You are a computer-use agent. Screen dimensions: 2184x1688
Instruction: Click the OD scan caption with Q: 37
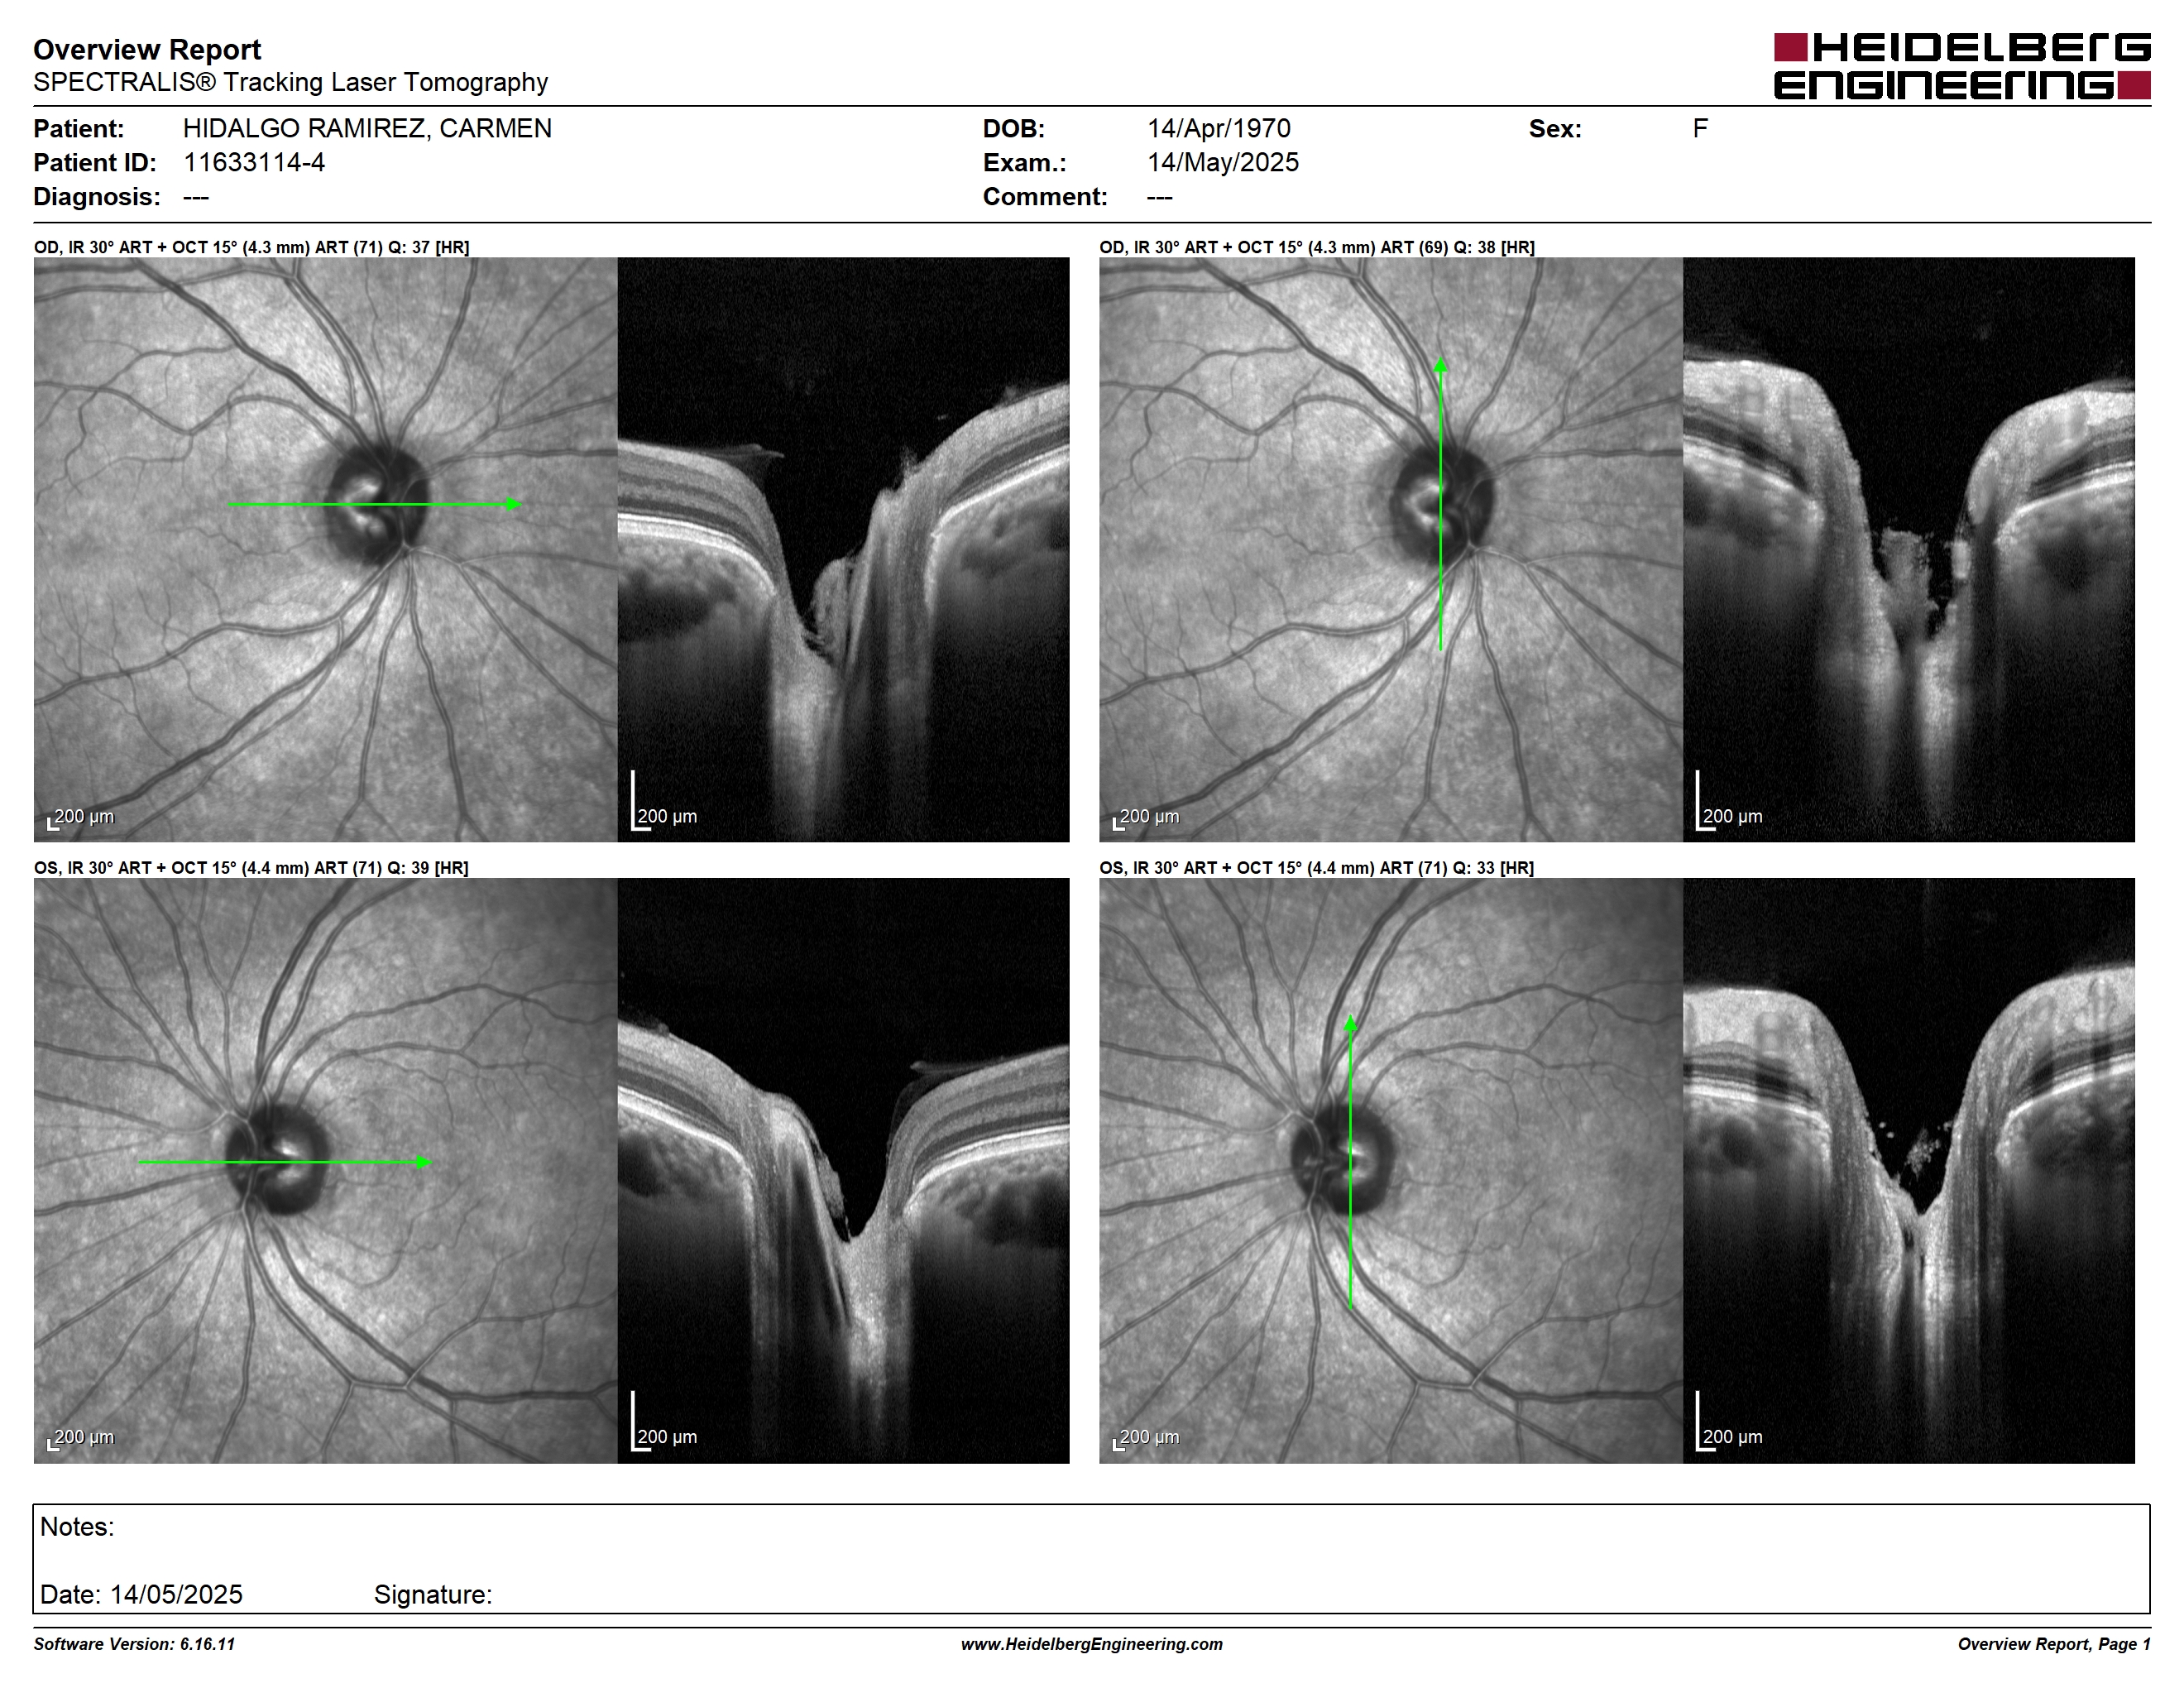[x=252, y=247]
